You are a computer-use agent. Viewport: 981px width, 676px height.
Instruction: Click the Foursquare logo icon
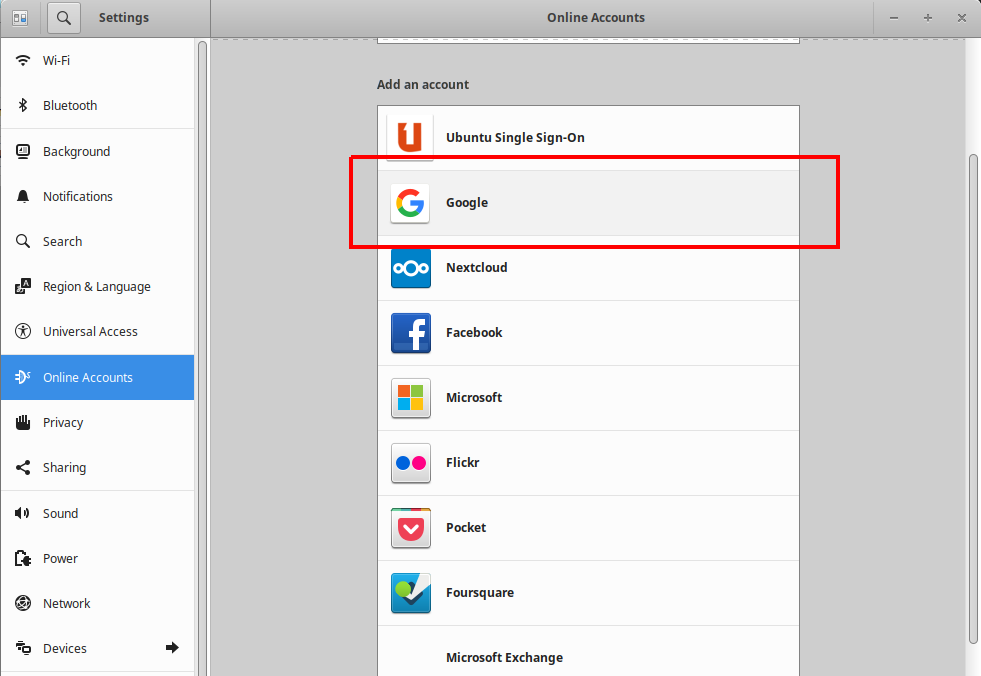coord(410,593)
